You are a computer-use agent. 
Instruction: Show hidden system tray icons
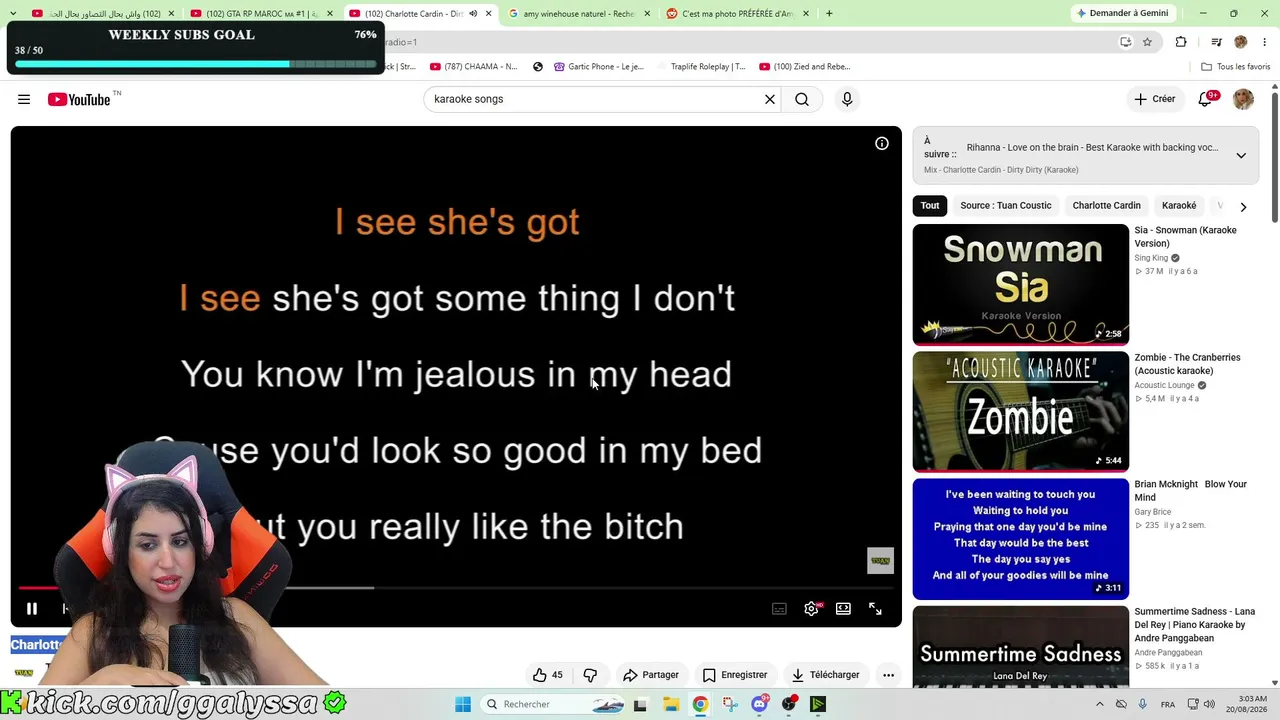1100,704
